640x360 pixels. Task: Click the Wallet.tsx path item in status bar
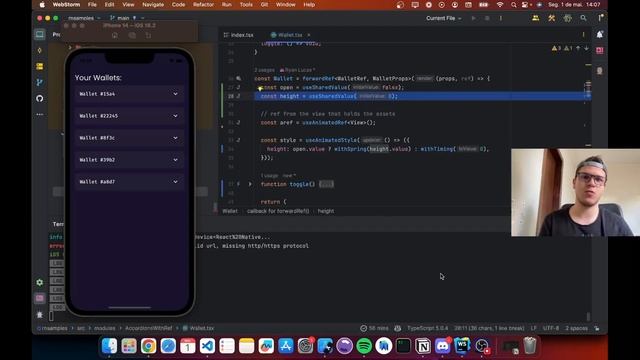point(198,328)
